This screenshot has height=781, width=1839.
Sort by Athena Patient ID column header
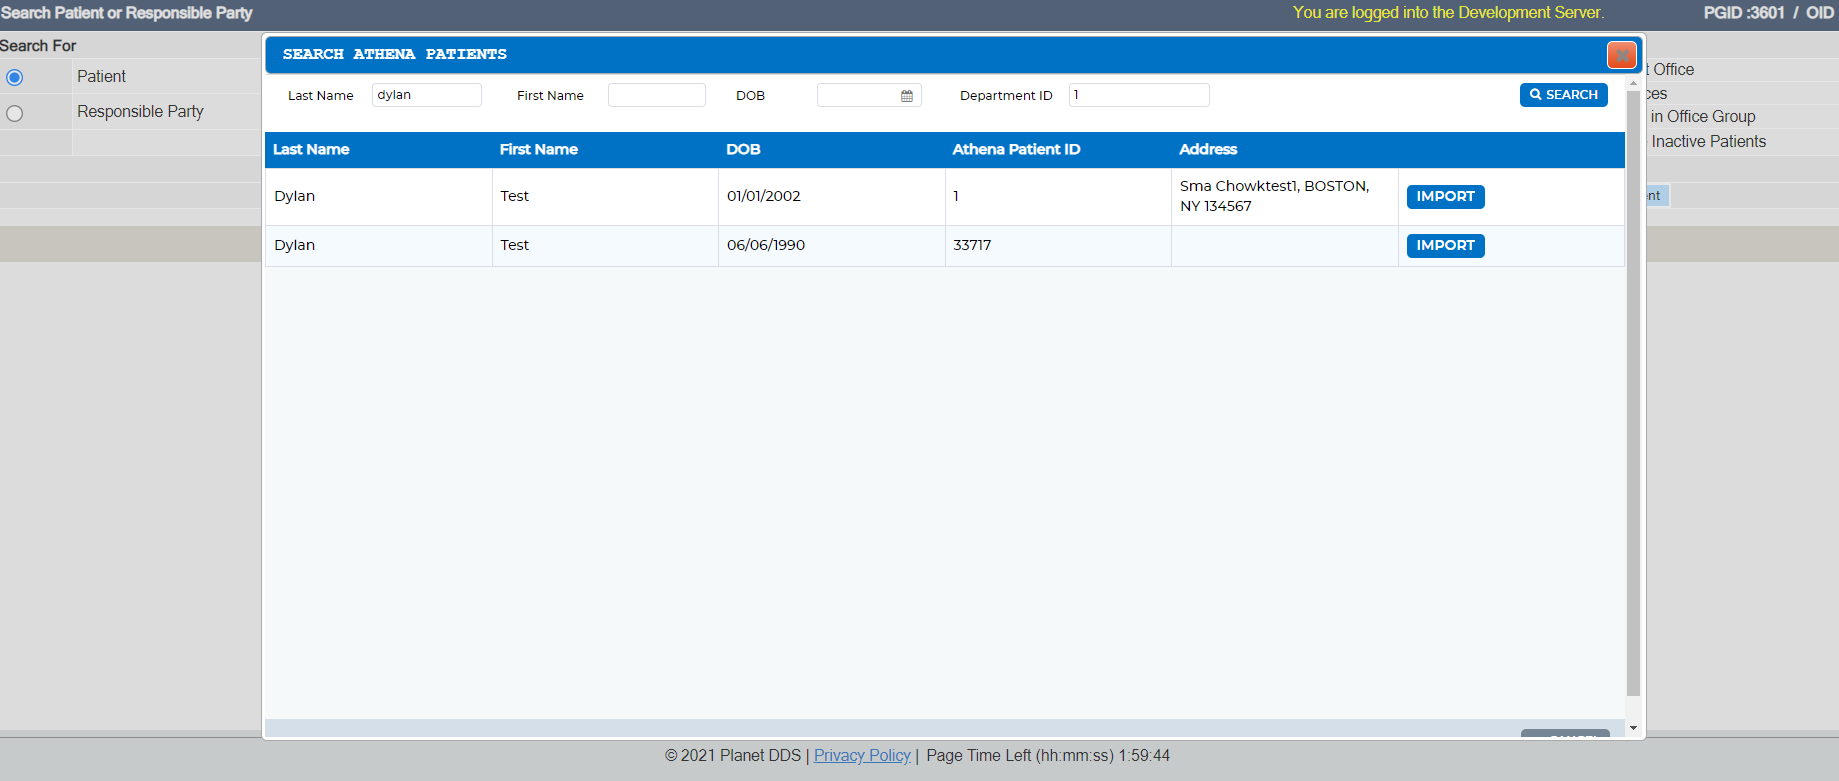1016,150
